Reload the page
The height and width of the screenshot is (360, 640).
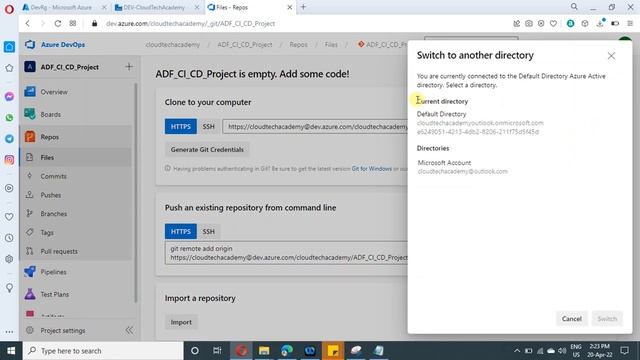[58, 24]
